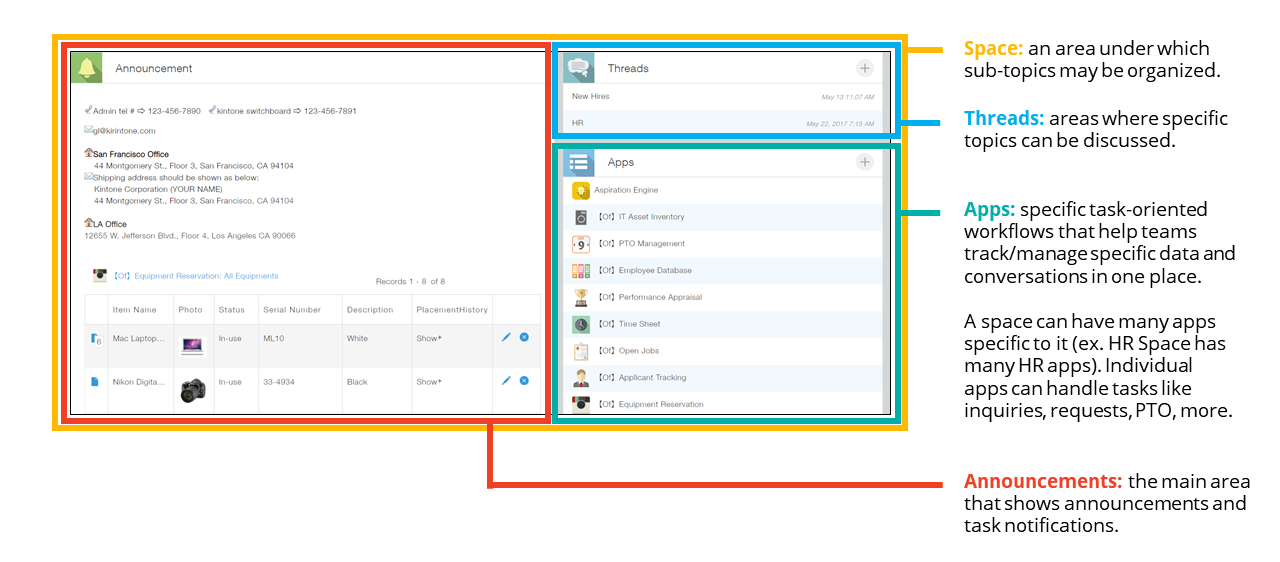Open the PTO Management app
Viewport: 1280px width, 562px height.
tap(651, 244)
